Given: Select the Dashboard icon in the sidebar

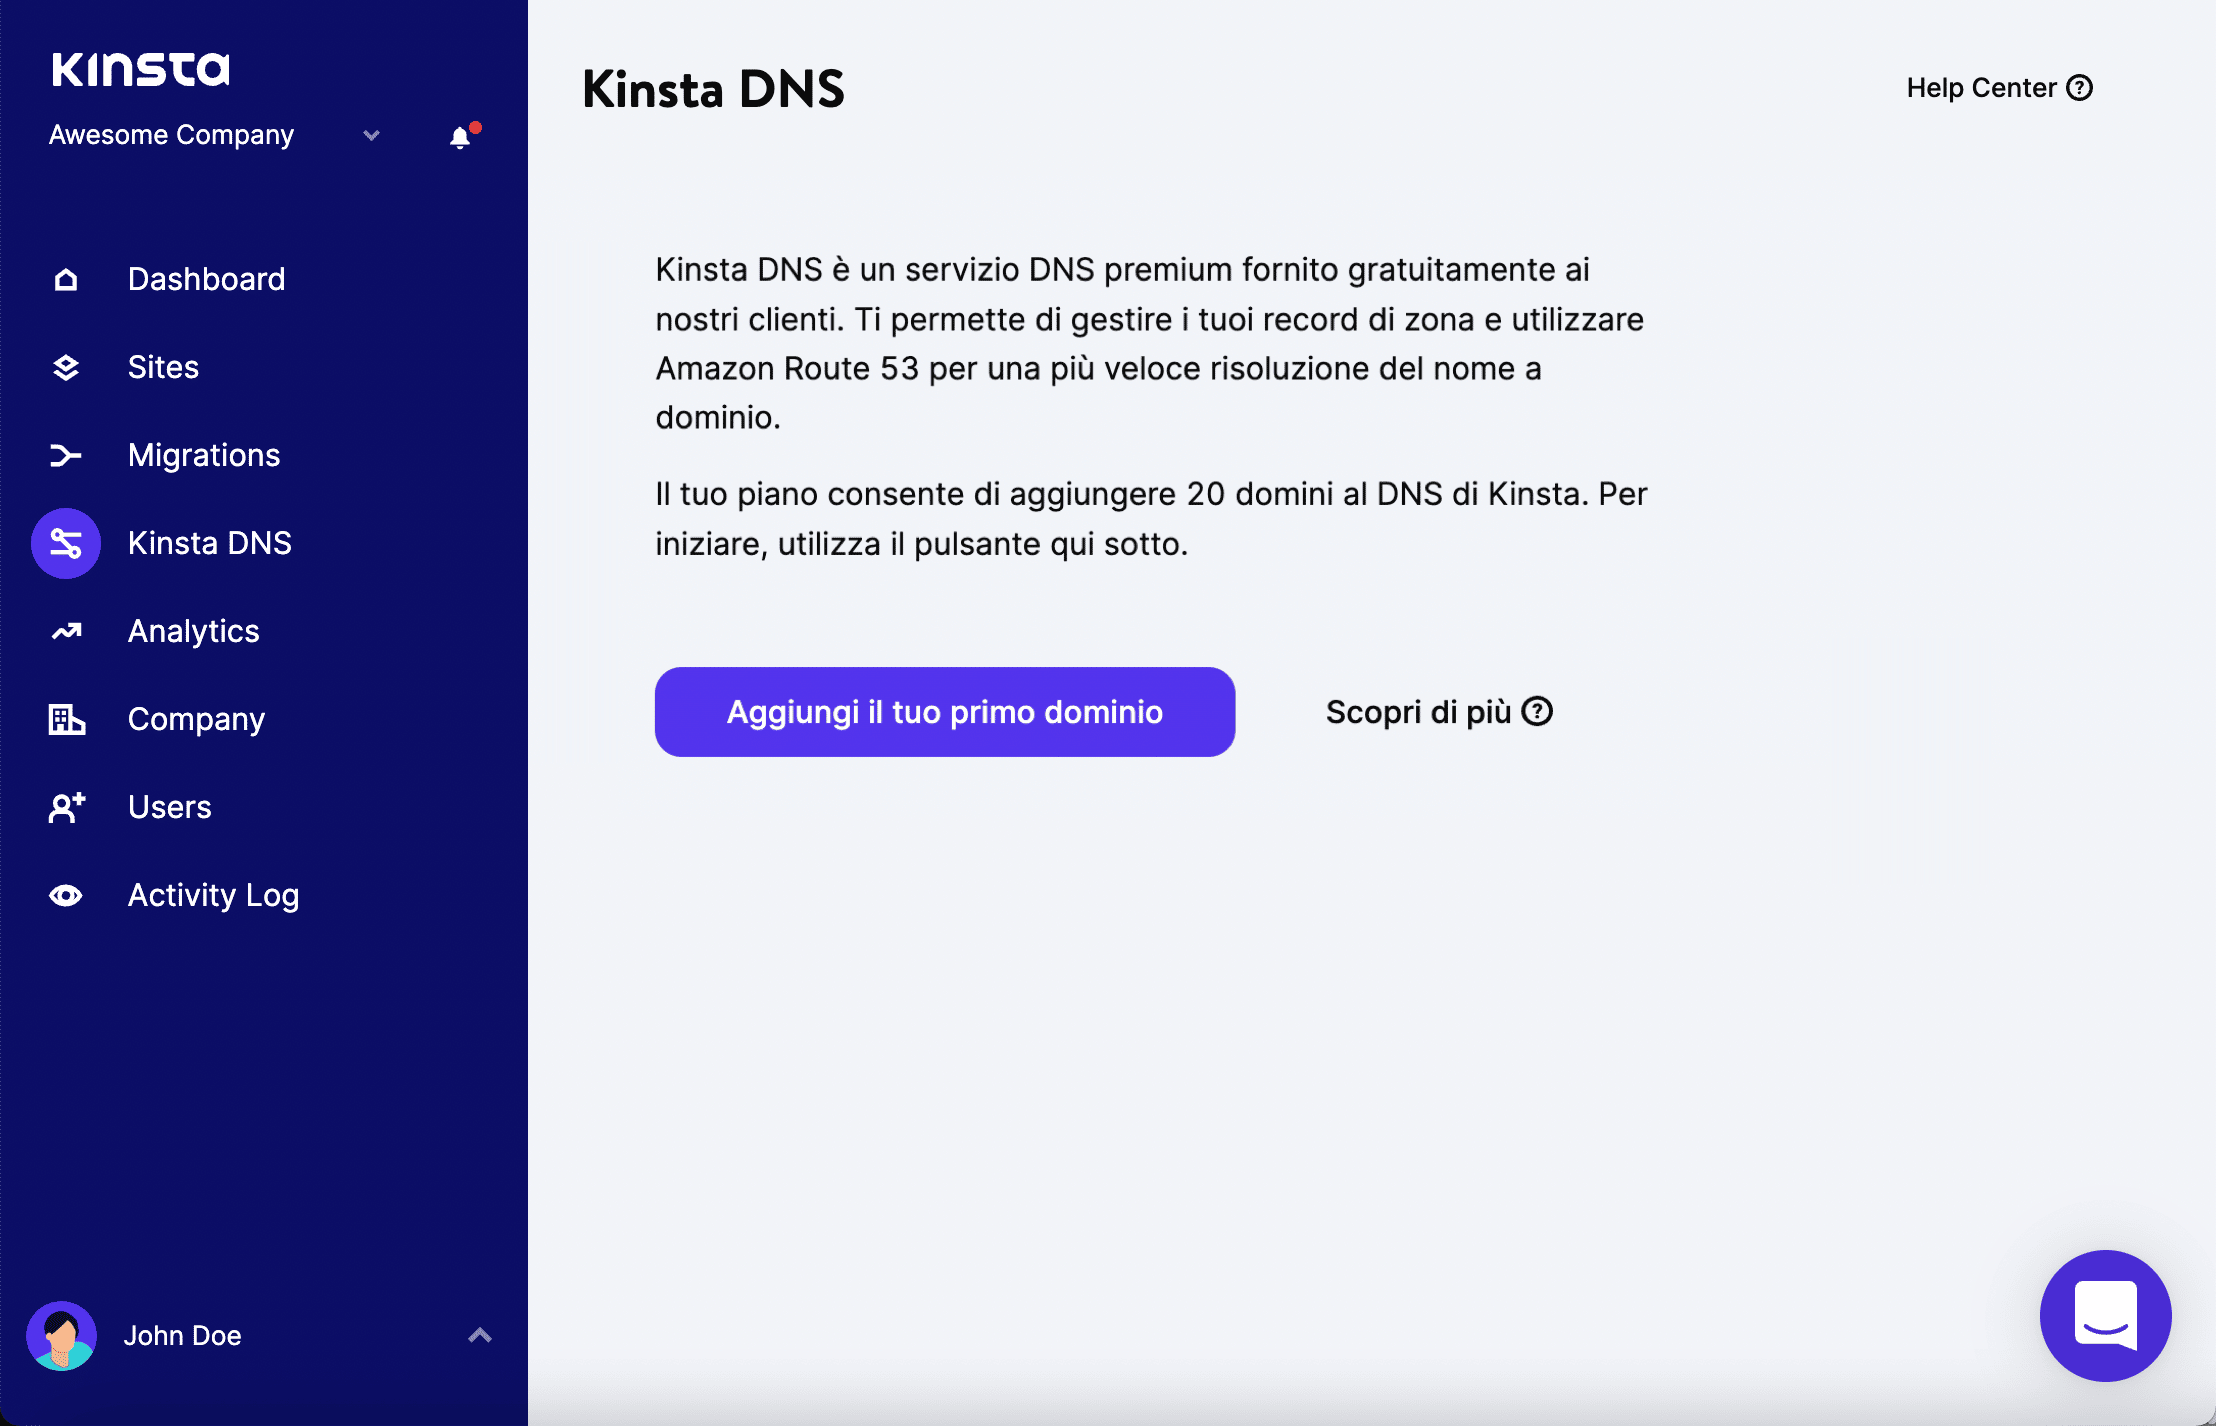Looking at the screenshot, I should pos(66,279).
